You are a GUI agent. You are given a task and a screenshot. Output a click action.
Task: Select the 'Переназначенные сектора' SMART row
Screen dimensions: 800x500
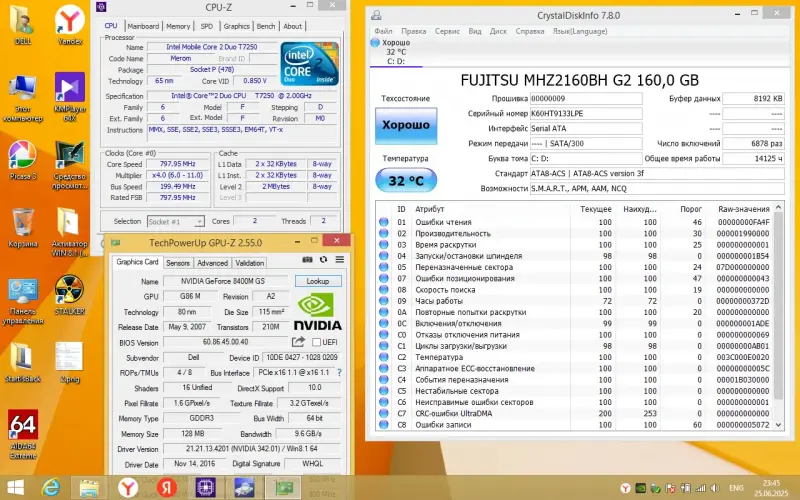coord(575,267)
